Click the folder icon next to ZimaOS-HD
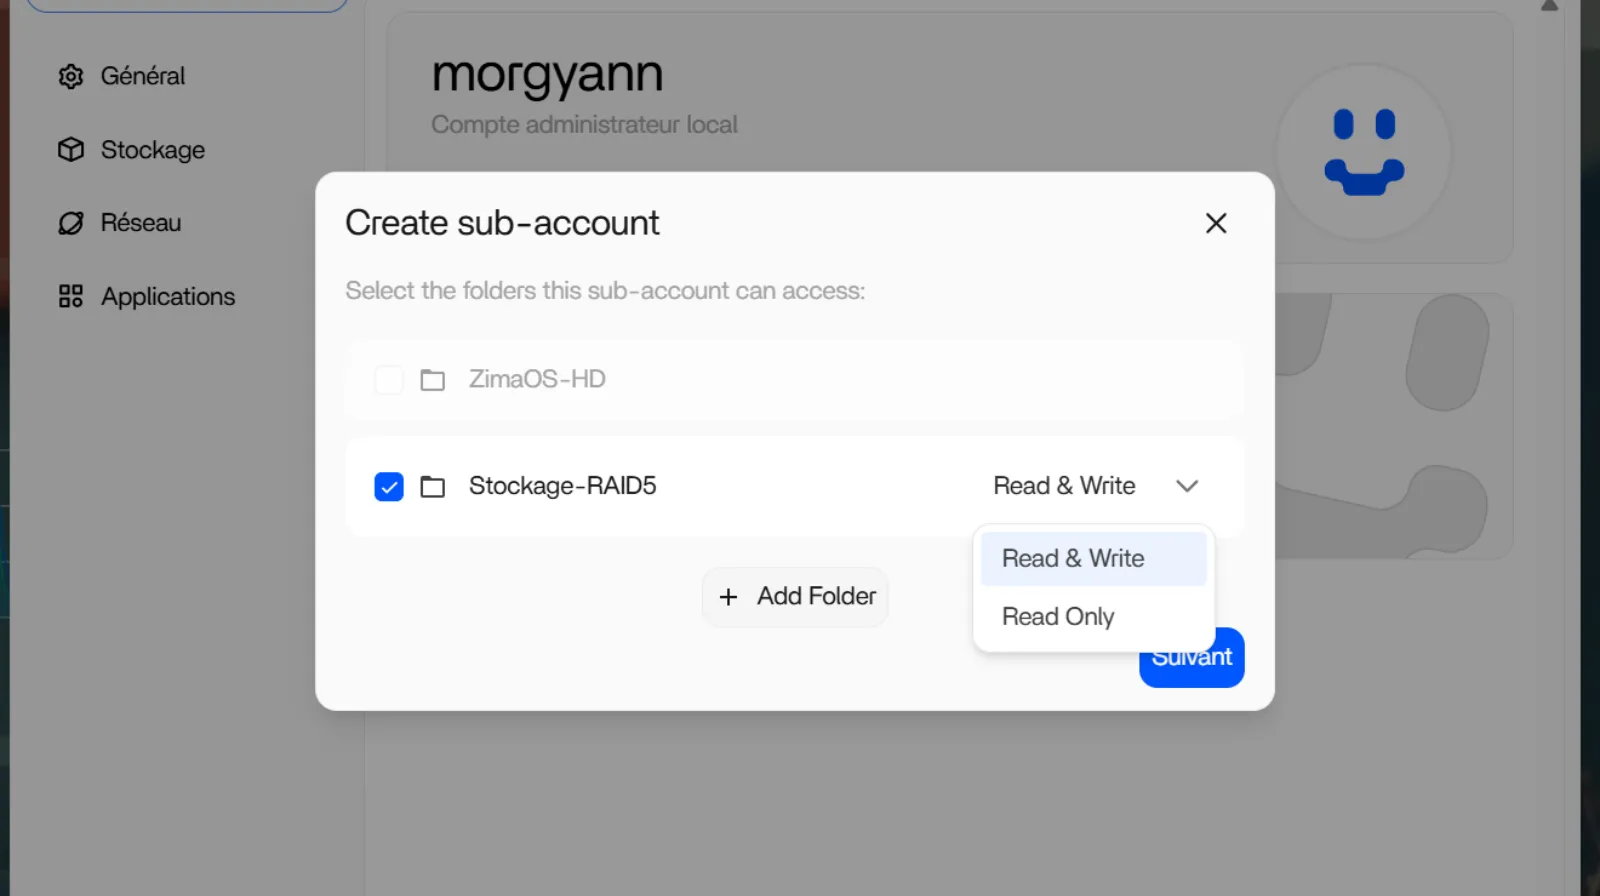 pos(432,380)
